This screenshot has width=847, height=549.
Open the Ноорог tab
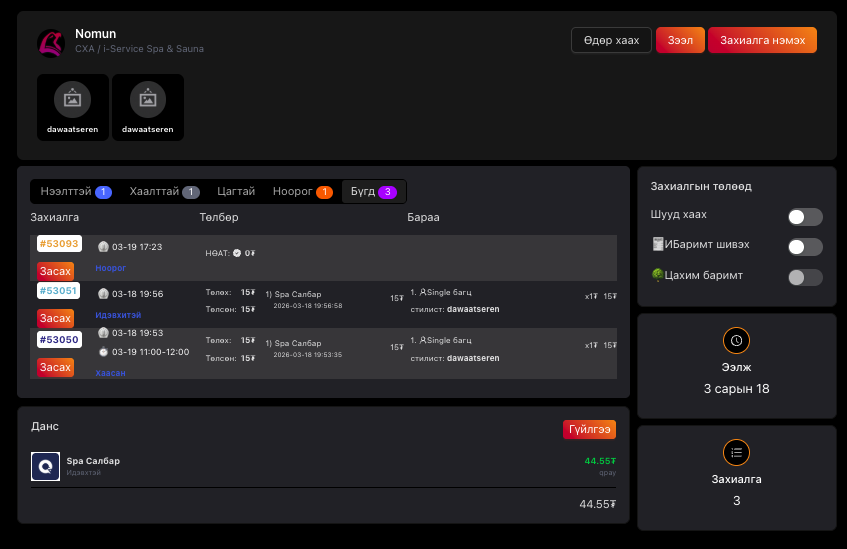(x=302, y=192)
